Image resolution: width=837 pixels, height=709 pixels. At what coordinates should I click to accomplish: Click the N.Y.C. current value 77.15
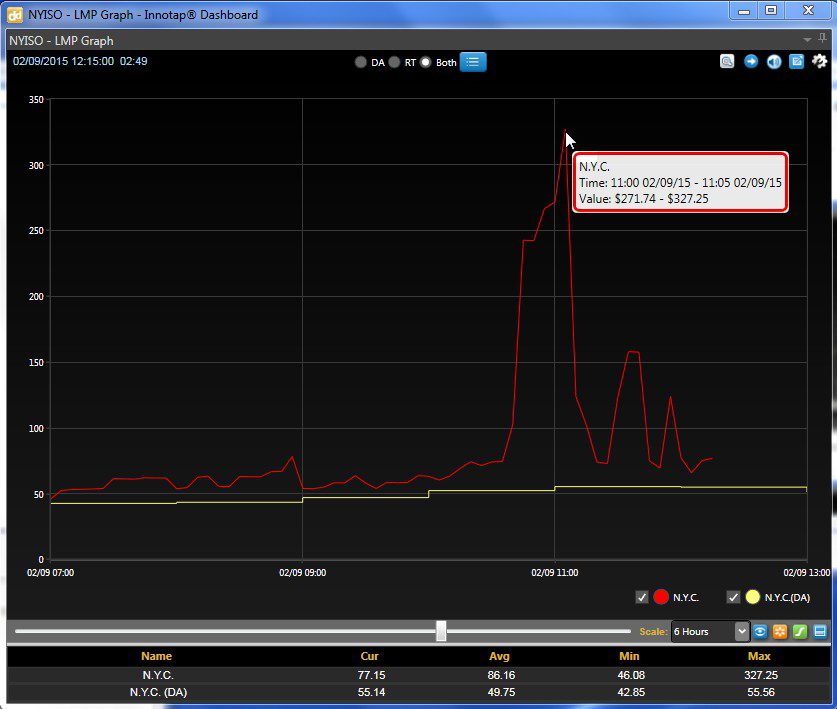(x=372, y=675)
